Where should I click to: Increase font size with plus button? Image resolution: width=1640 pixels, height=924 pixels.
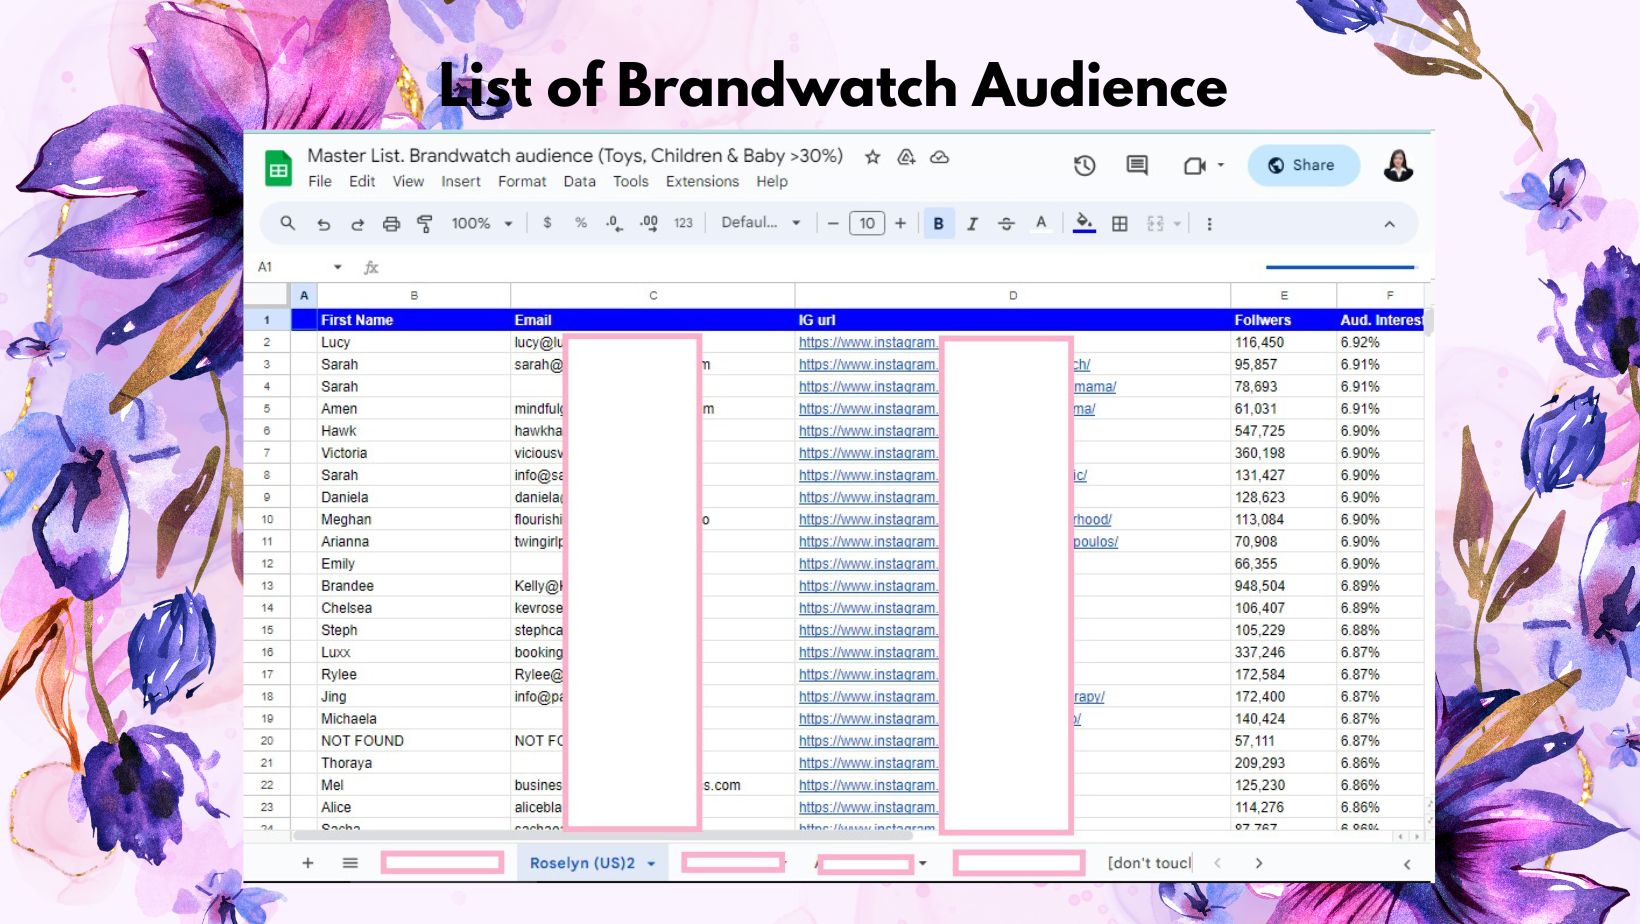[901, 224]
